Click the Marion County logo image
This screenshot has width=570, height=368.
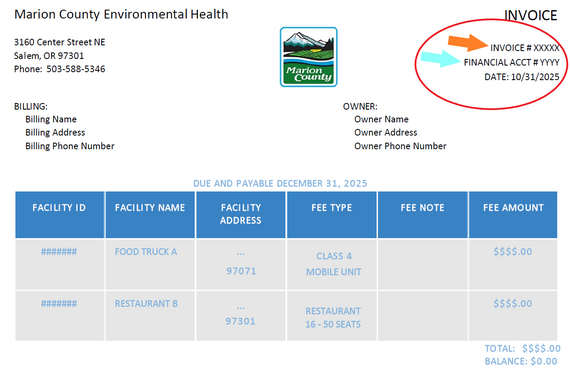pos(308,57)
